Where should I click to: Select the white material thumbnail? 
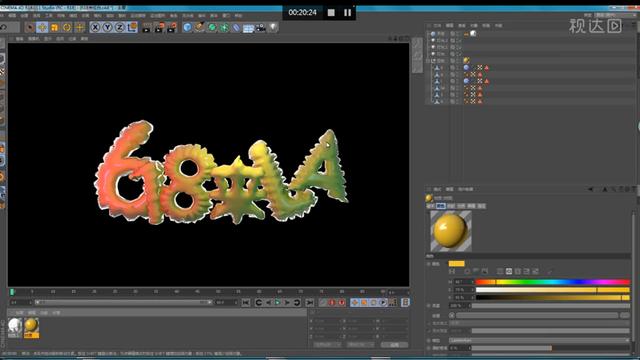15,328
